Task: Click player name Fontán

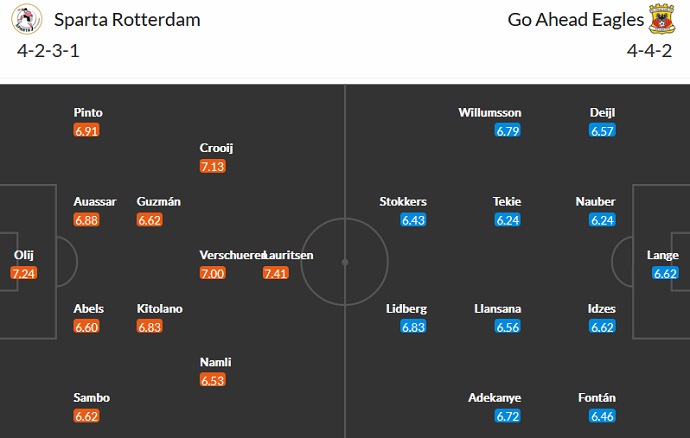Action: (x=597, y=397)
